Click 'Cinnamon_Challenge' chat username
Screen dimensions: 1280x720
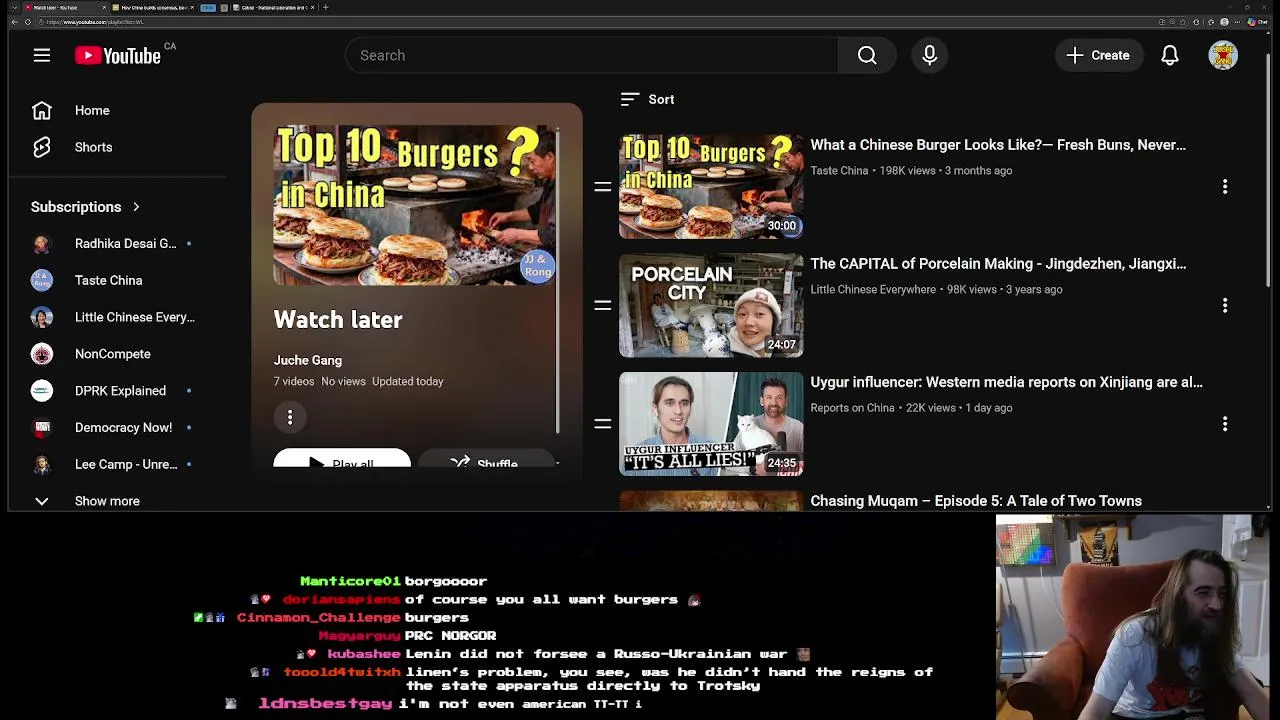pyautogui.click(x=318, y=618)
